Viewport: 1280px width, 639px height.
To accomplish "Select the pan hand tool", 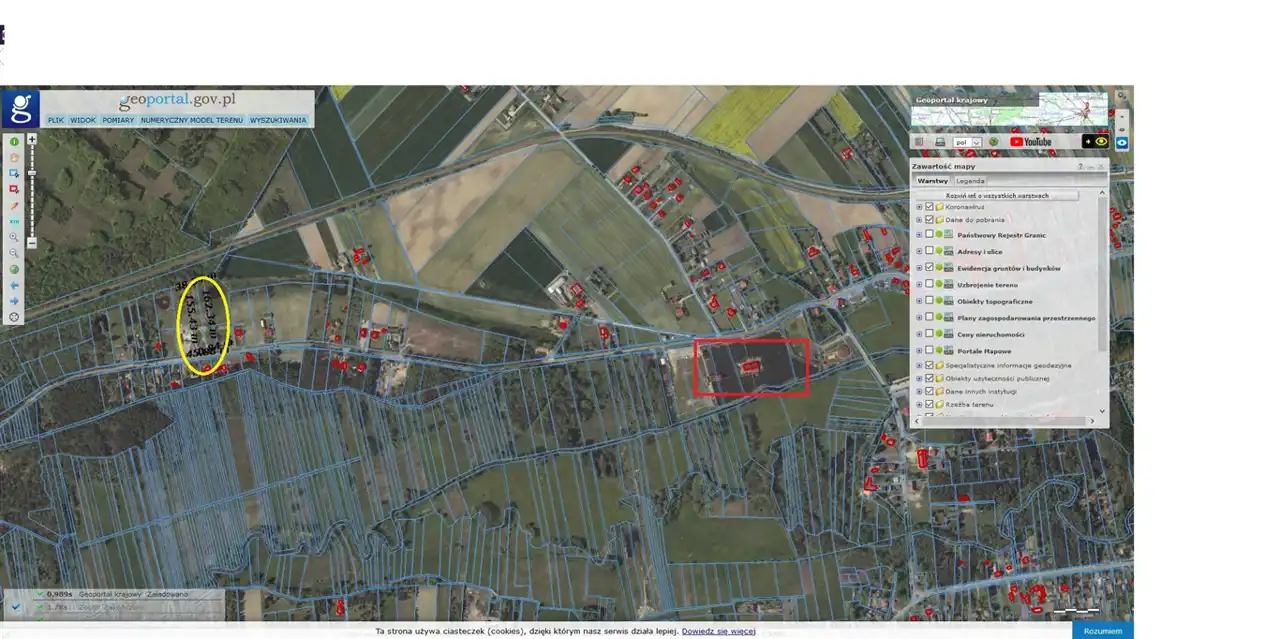I will [x=14, y=158].
